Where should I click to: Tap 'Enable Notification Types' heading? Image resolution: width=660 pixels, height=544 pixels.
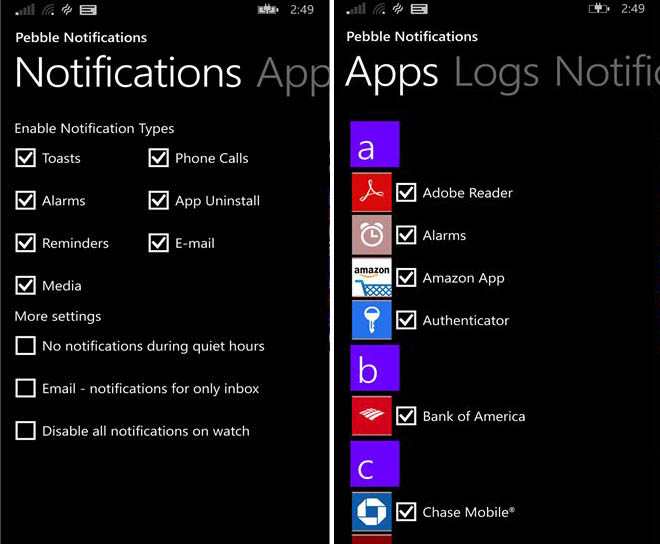[x=94, y=128]
